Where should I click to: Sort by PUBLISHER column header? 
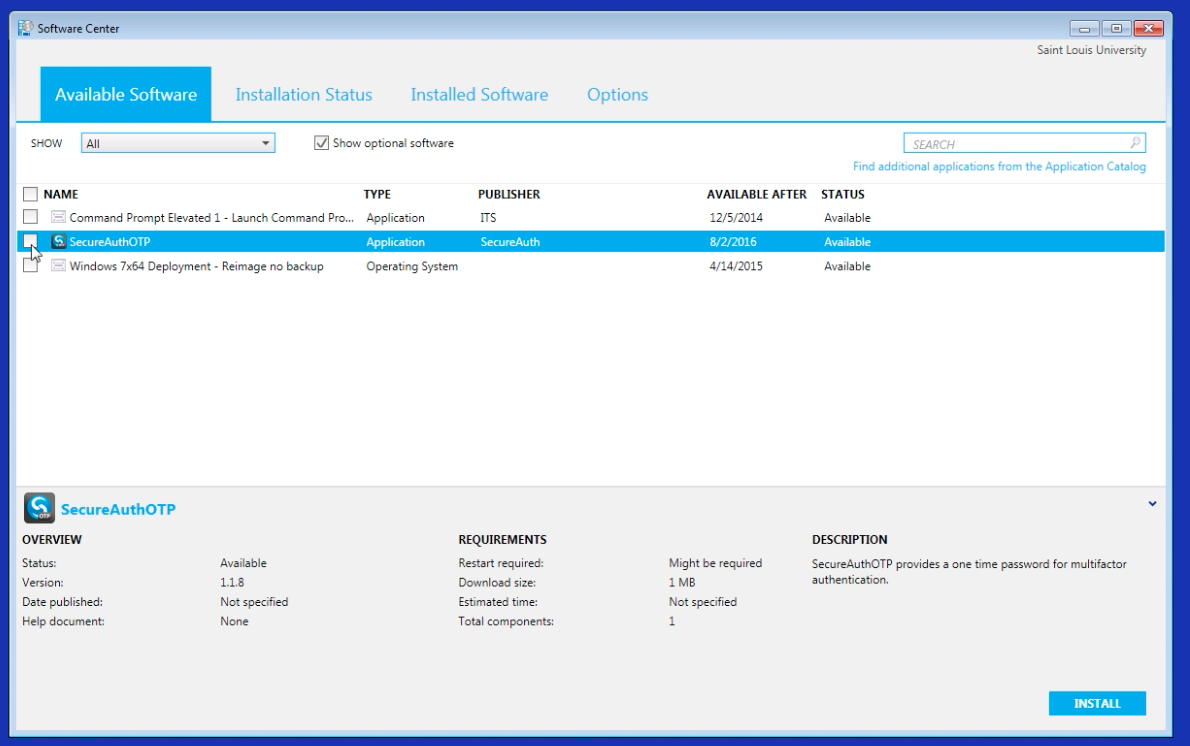coord(509,194)
